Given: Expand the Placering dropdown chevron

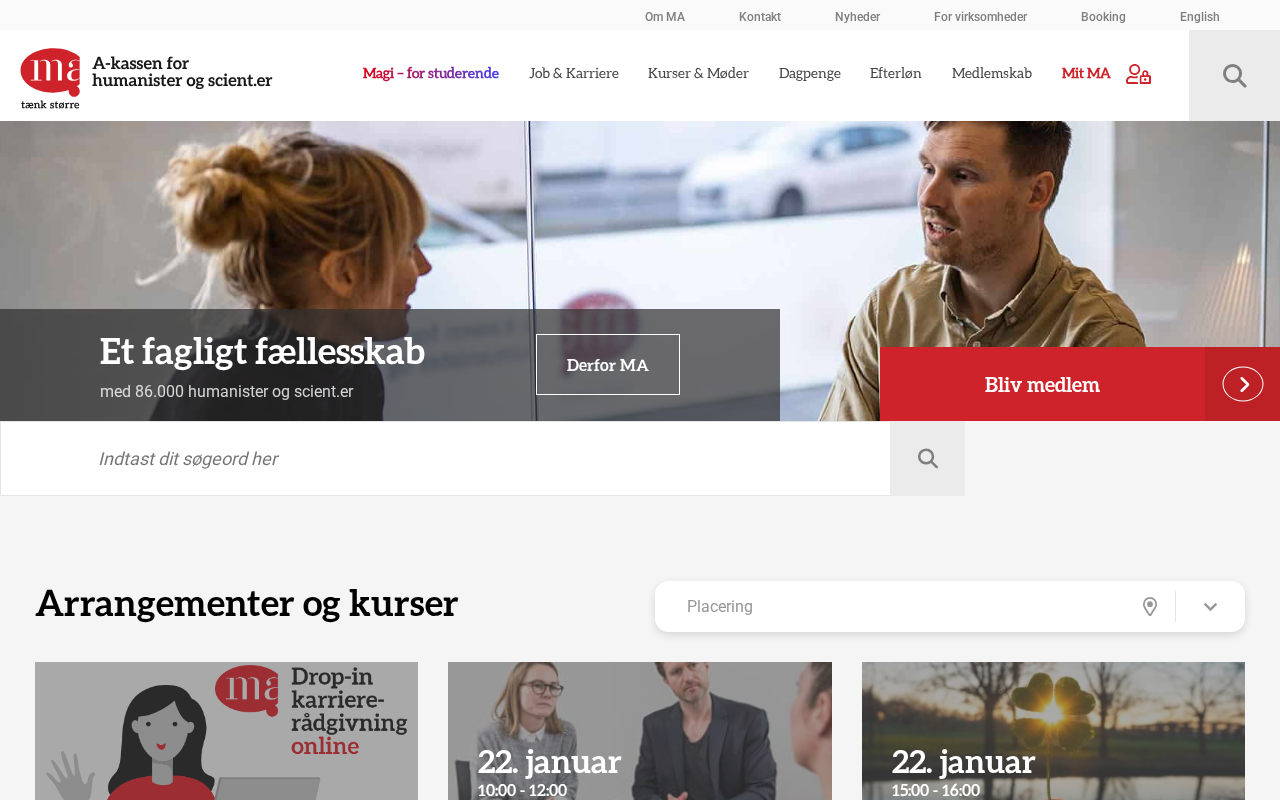Looking at the screenshot, I should click(1210, 607).
